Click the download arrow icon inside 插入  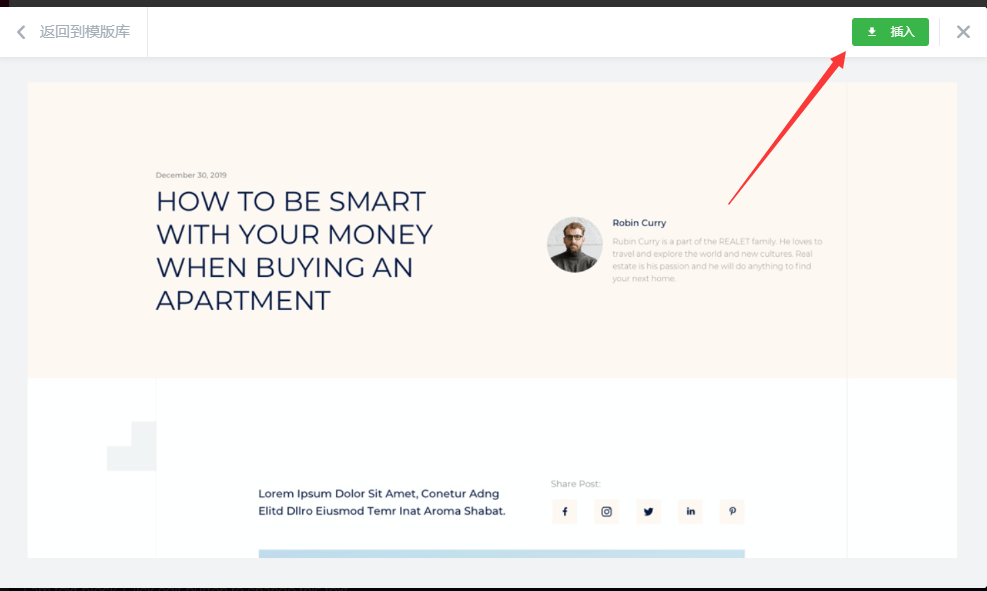(x=872, y=32)
